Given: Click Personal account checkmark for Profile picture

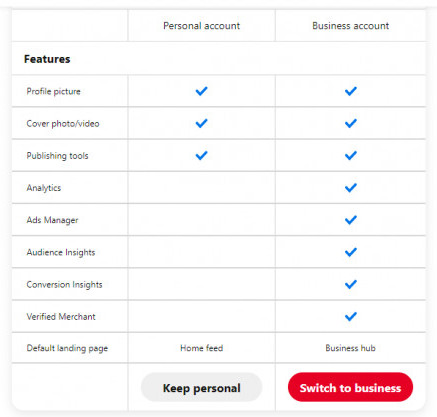Looking at the screenshot, I should (x=201, y=91).
